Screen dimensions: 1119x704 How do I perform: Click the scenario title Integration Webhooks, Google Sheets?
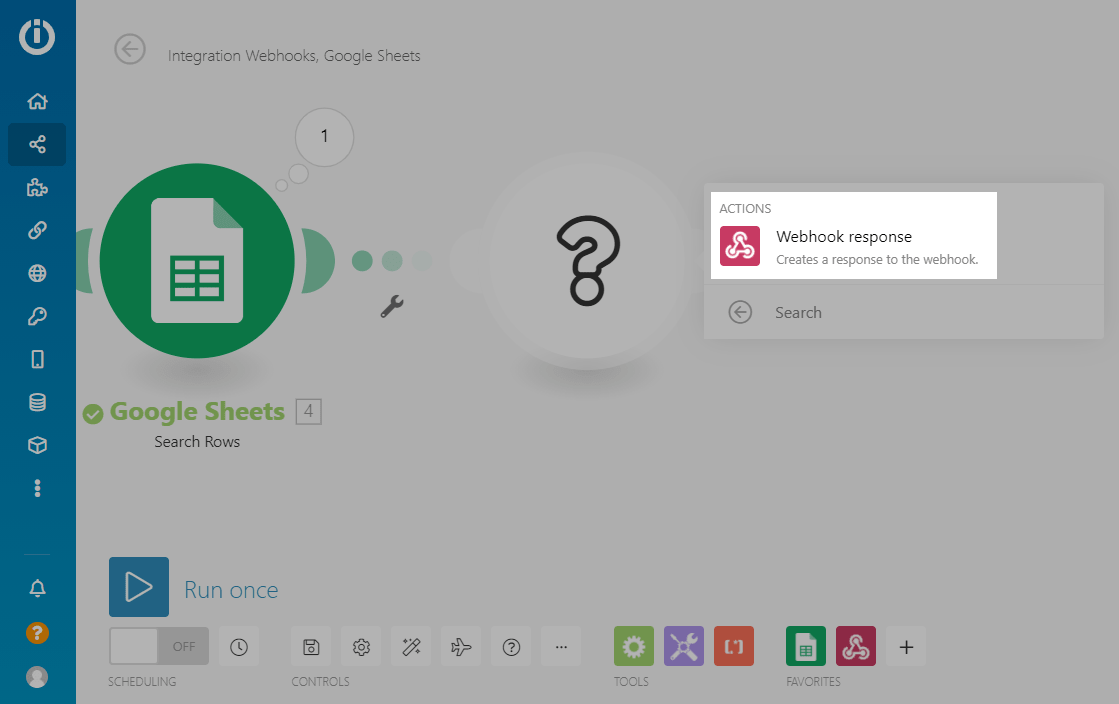tap(294, 56)
